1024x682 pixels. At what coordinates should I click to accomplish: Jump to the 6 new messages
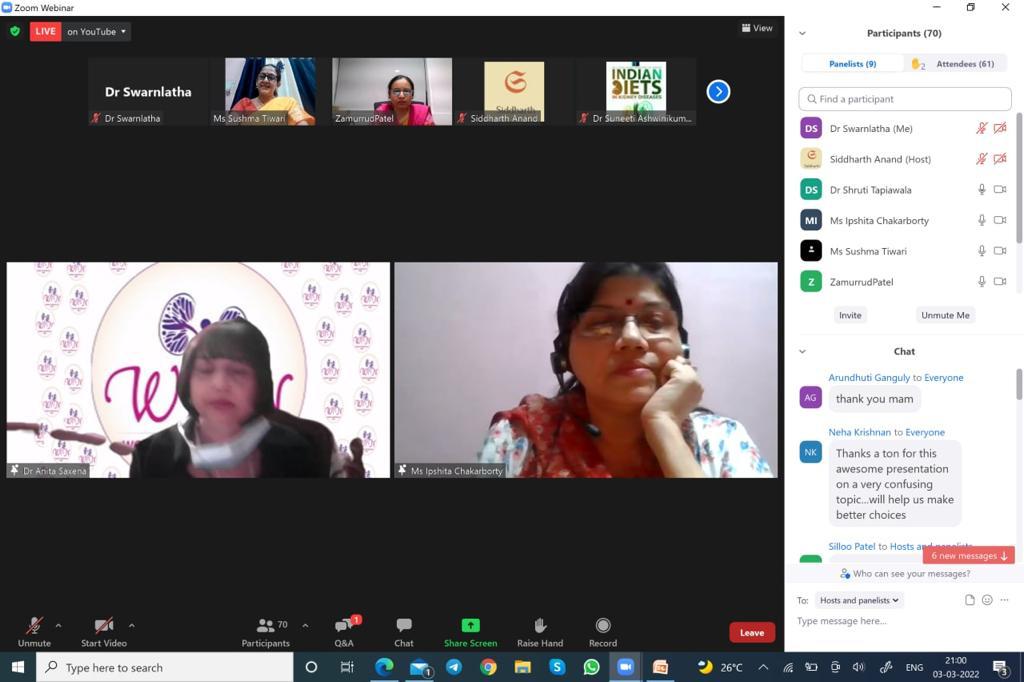pos(968,555)
